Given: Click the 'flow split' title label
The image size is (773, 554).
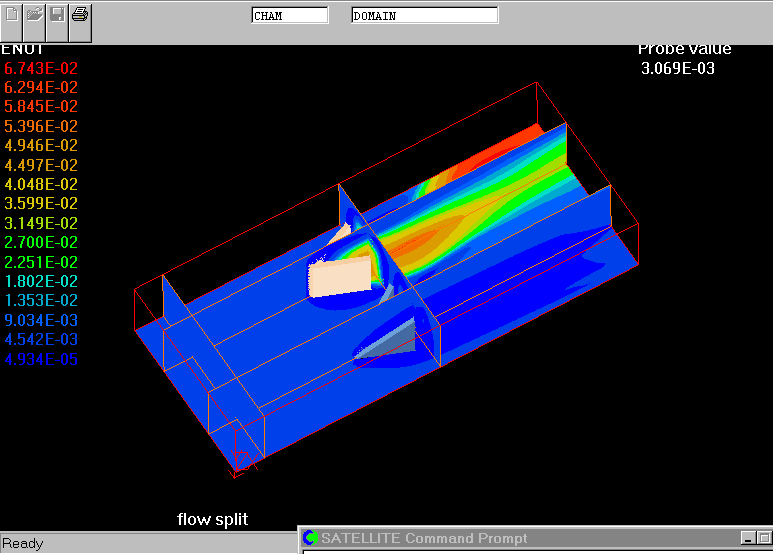Looking at the screenshot, I should [x=212, y=519].
